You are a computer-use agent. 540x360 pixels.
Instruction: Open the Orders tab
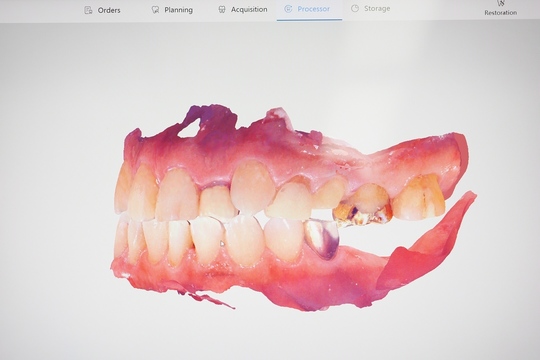coord(109,10)
